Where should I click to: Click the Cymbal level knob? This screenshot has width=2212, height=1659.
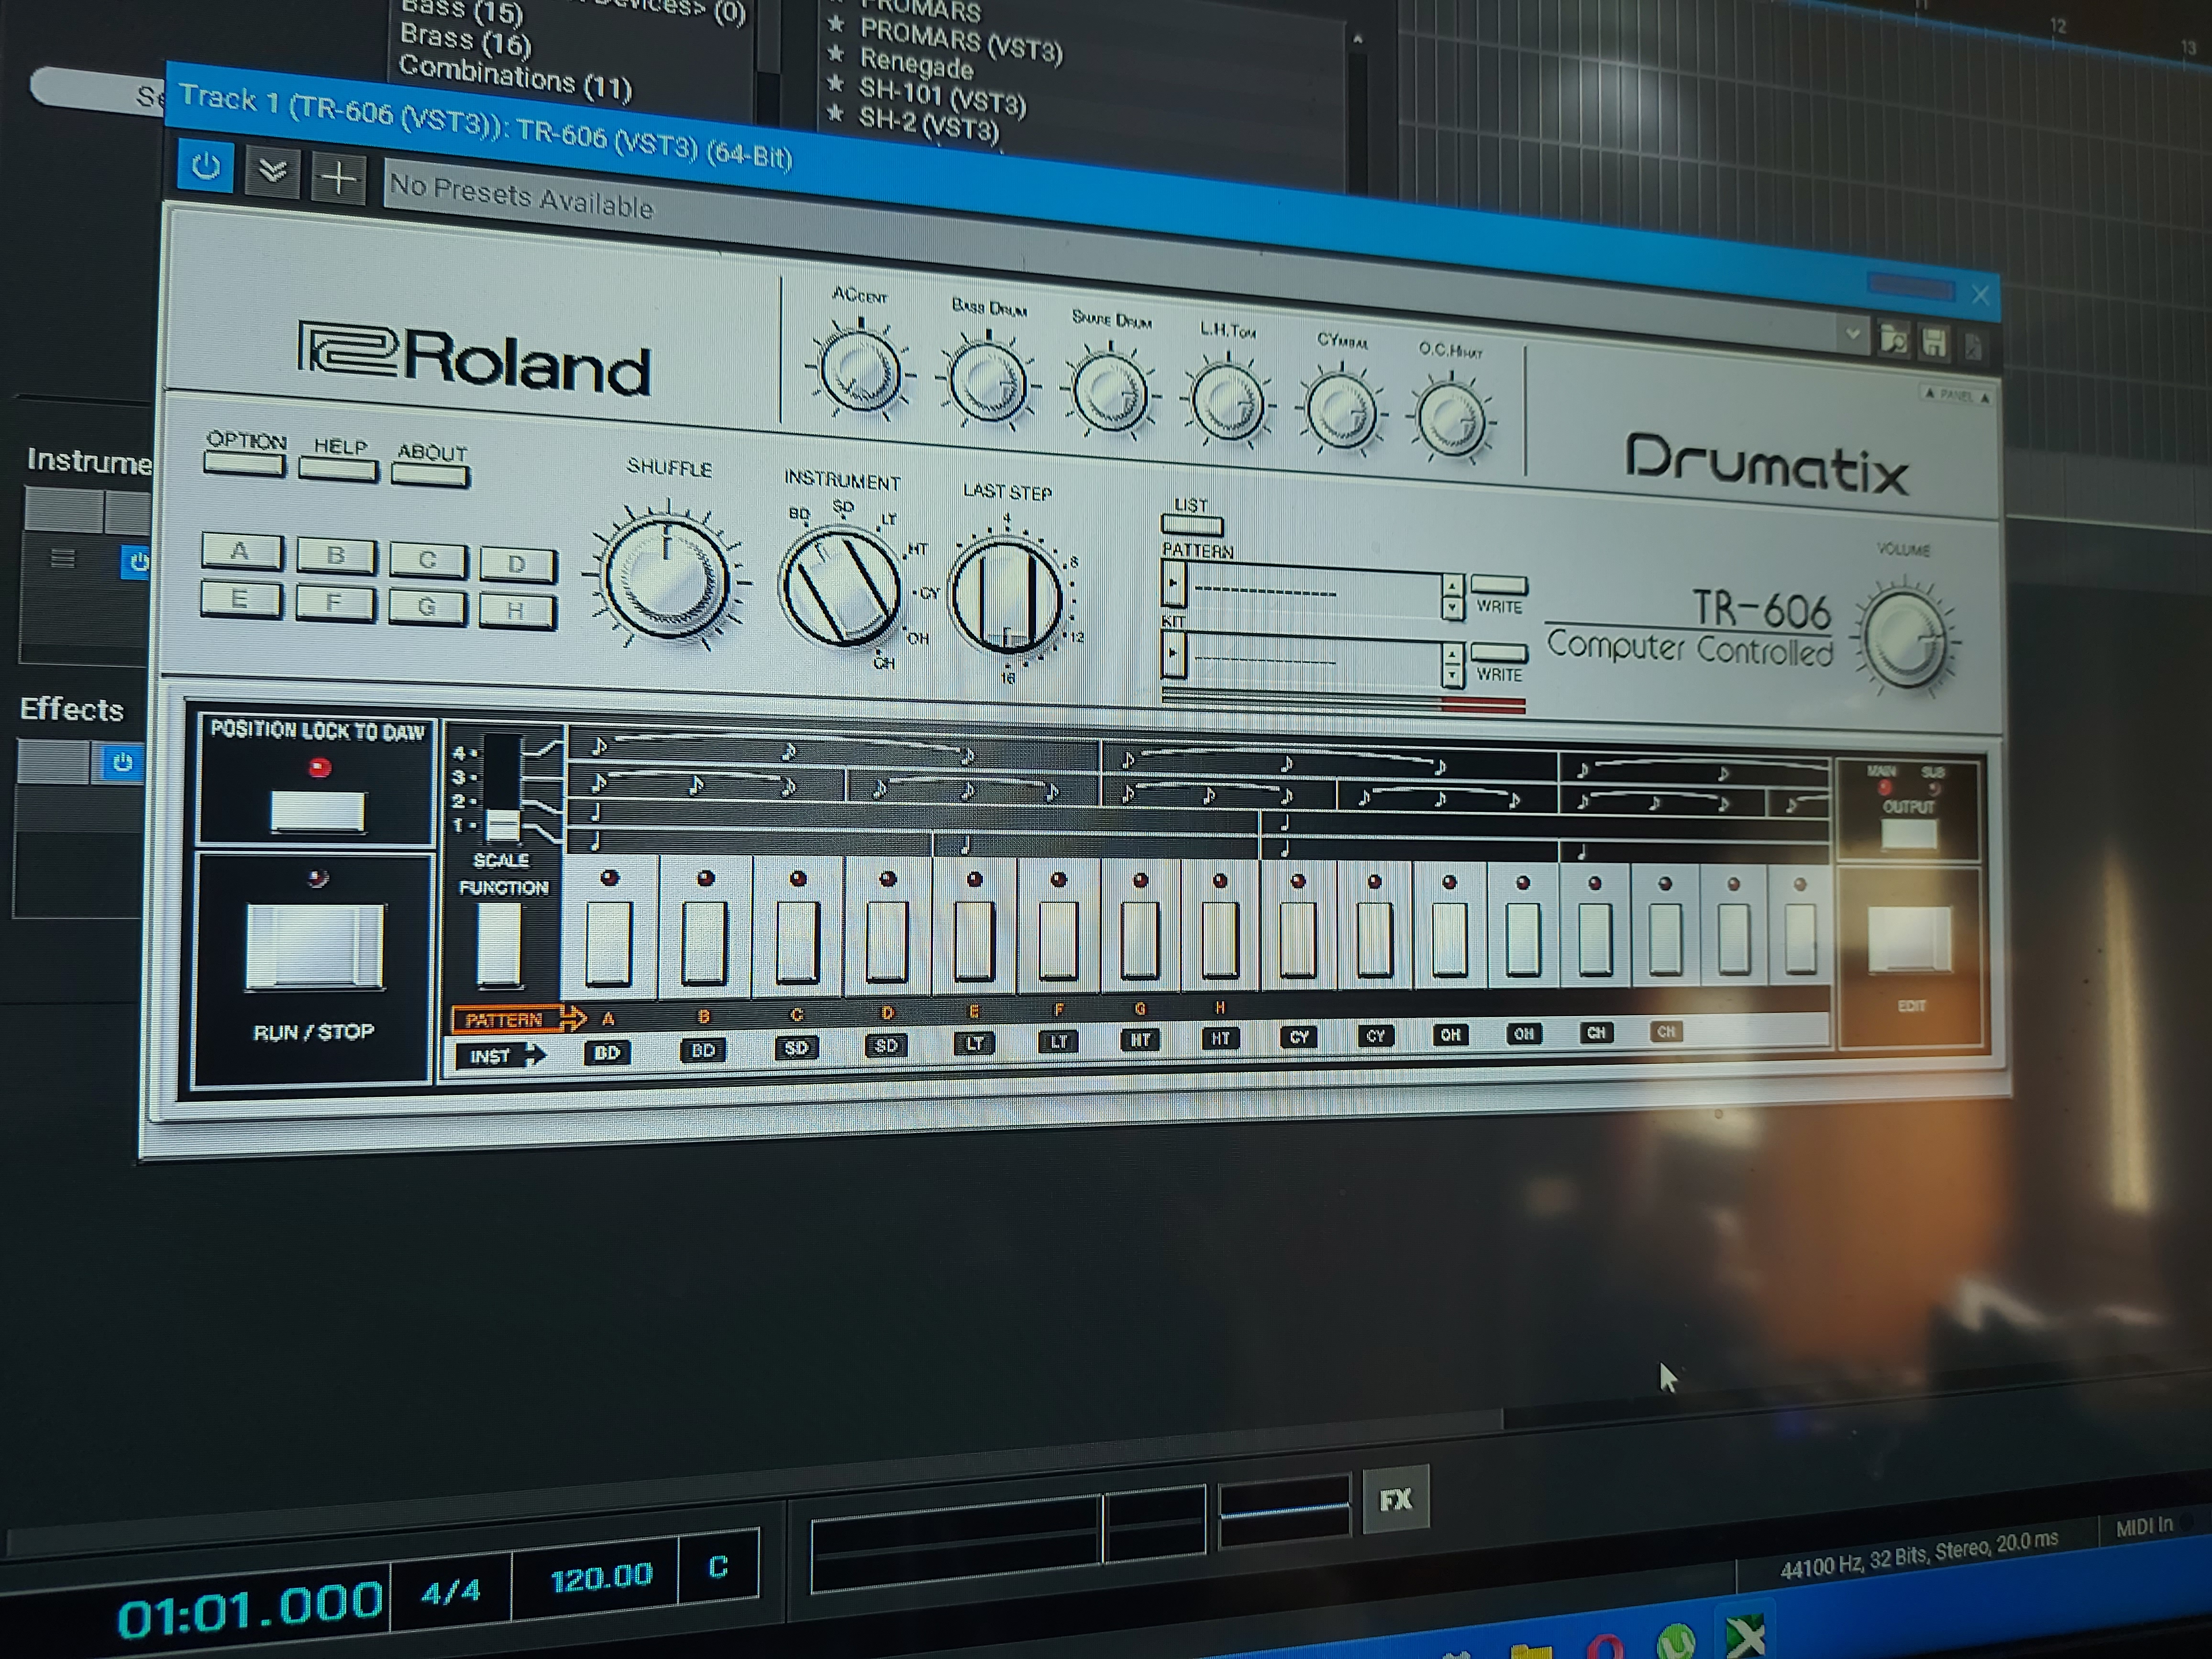pos(1341,411)
